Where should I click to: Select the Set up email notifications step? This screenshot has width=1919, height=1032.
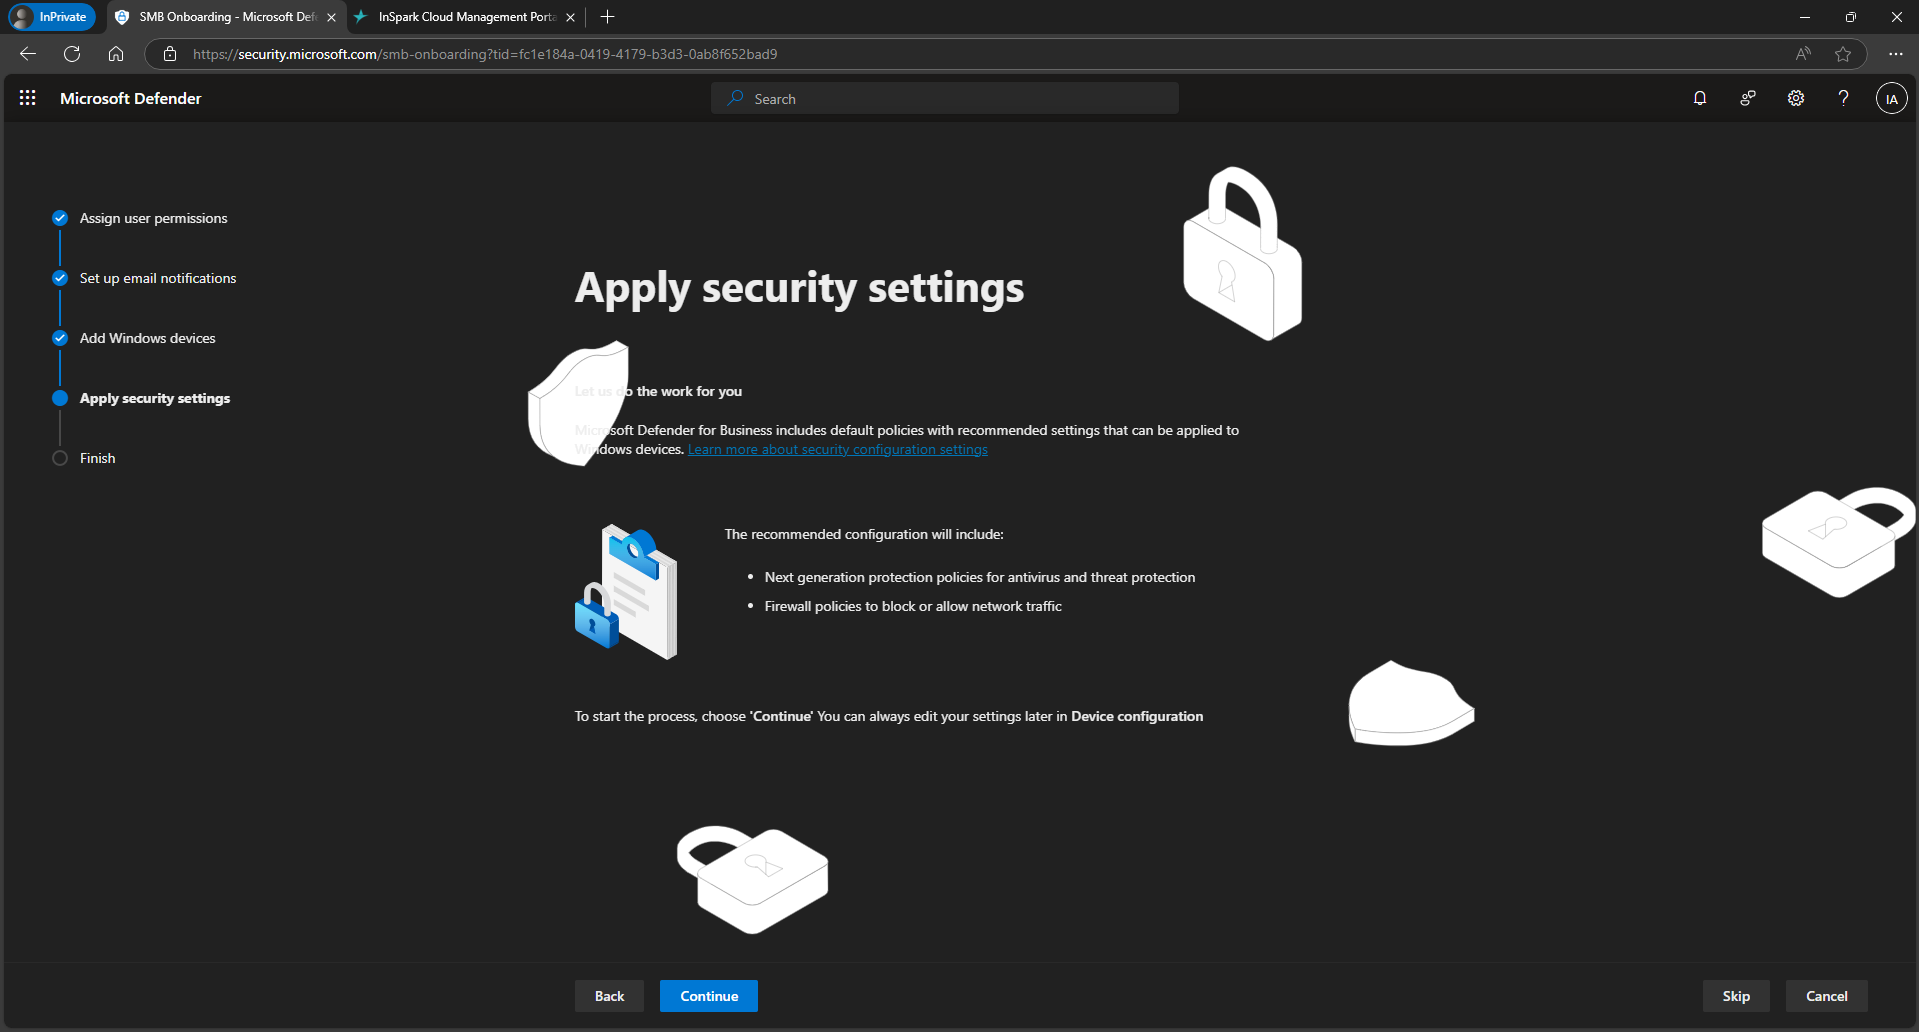(x=158, y=278)
